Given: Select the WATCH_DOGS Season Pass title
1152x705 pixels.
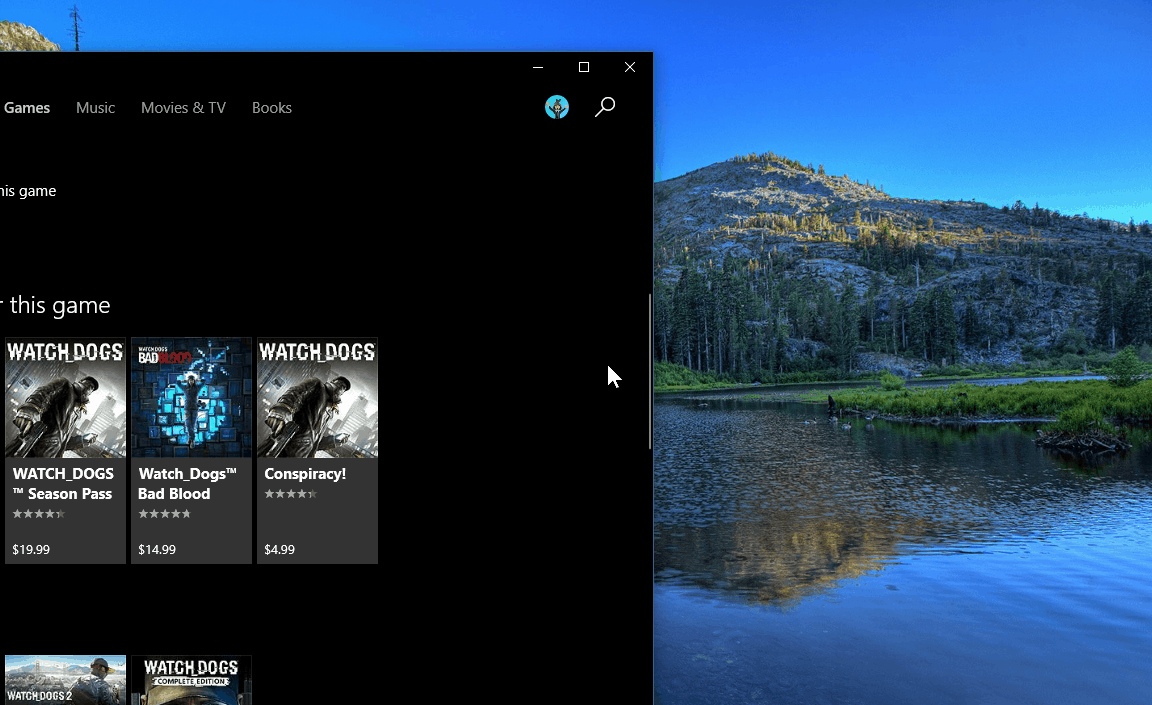Looking at the screenshot, I should 63,484.
